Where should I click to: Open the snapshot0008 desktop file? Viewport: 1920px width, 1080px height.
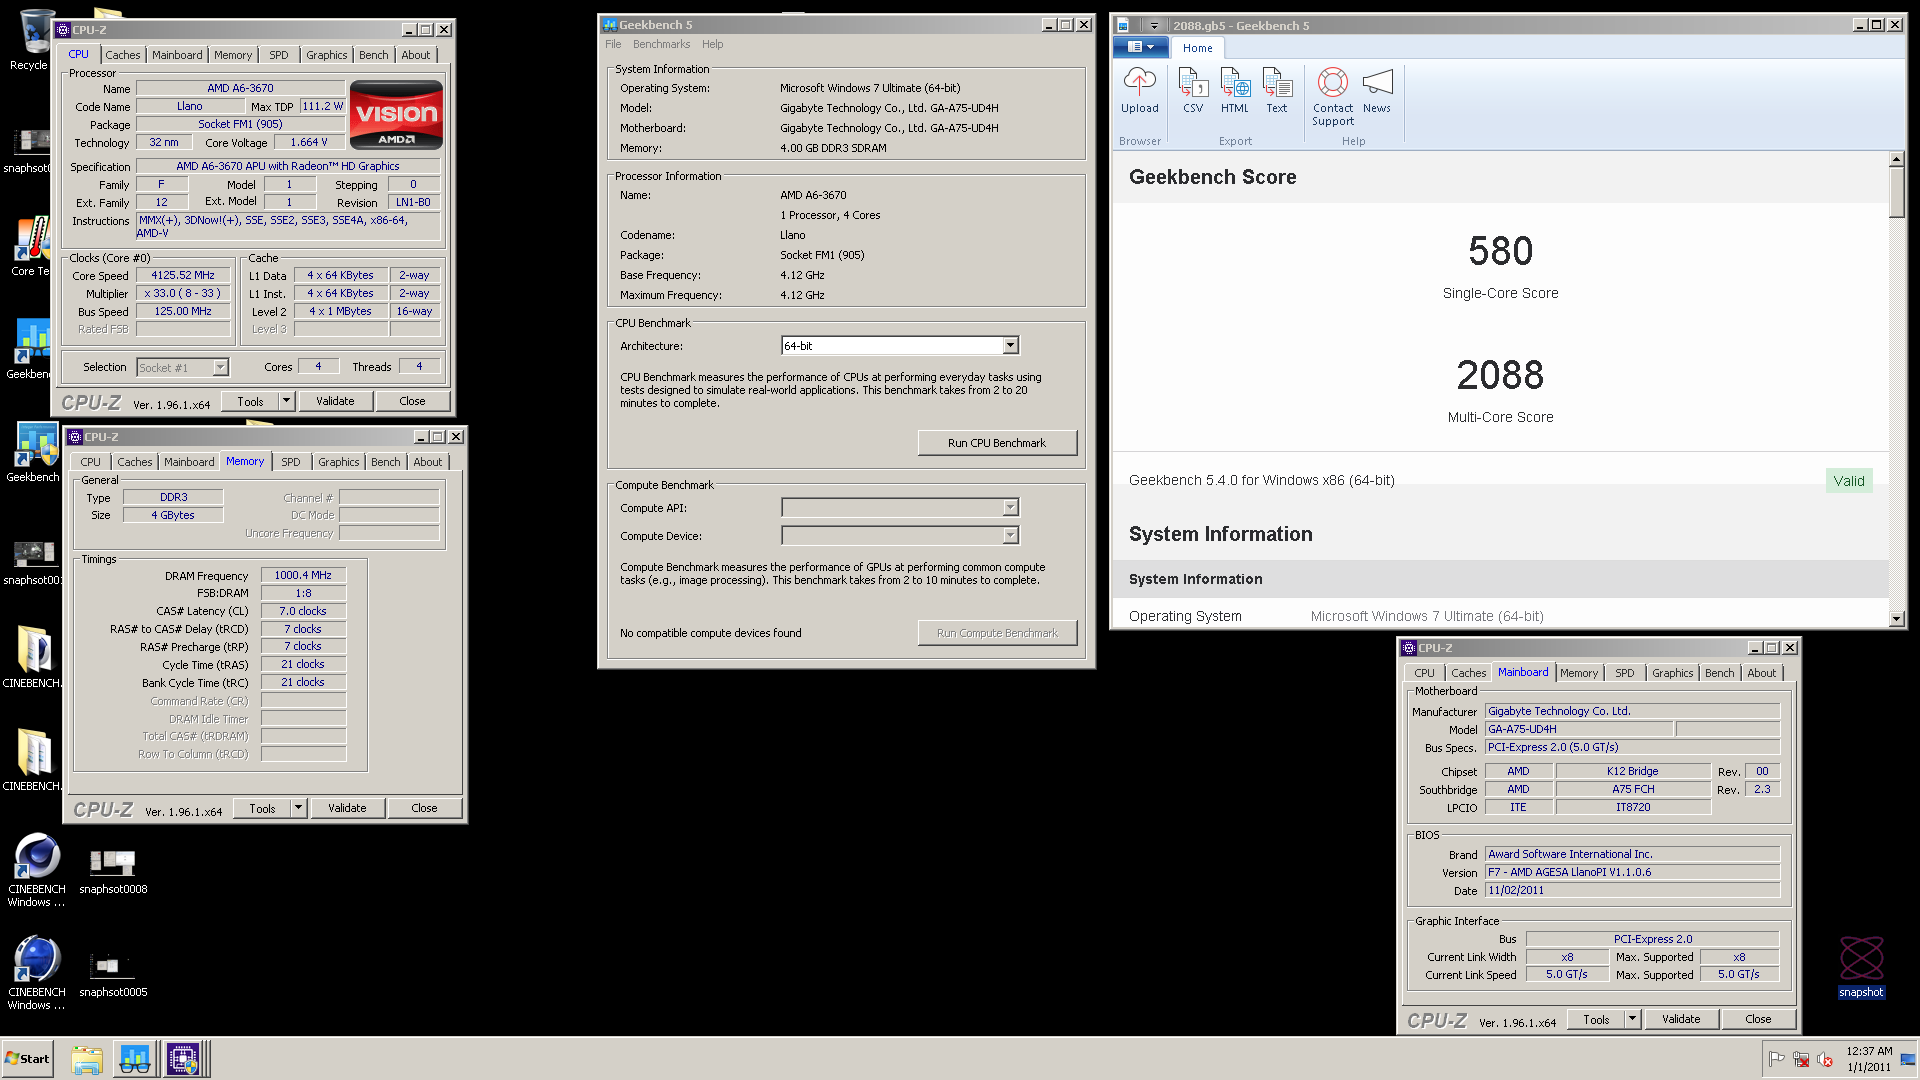(x=113, y=870)
